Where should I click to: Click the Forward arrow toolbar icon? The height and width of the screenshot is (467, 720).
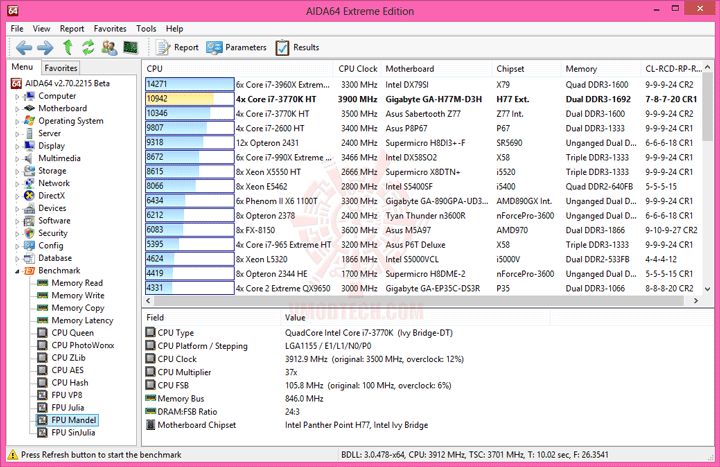point(45,47)
